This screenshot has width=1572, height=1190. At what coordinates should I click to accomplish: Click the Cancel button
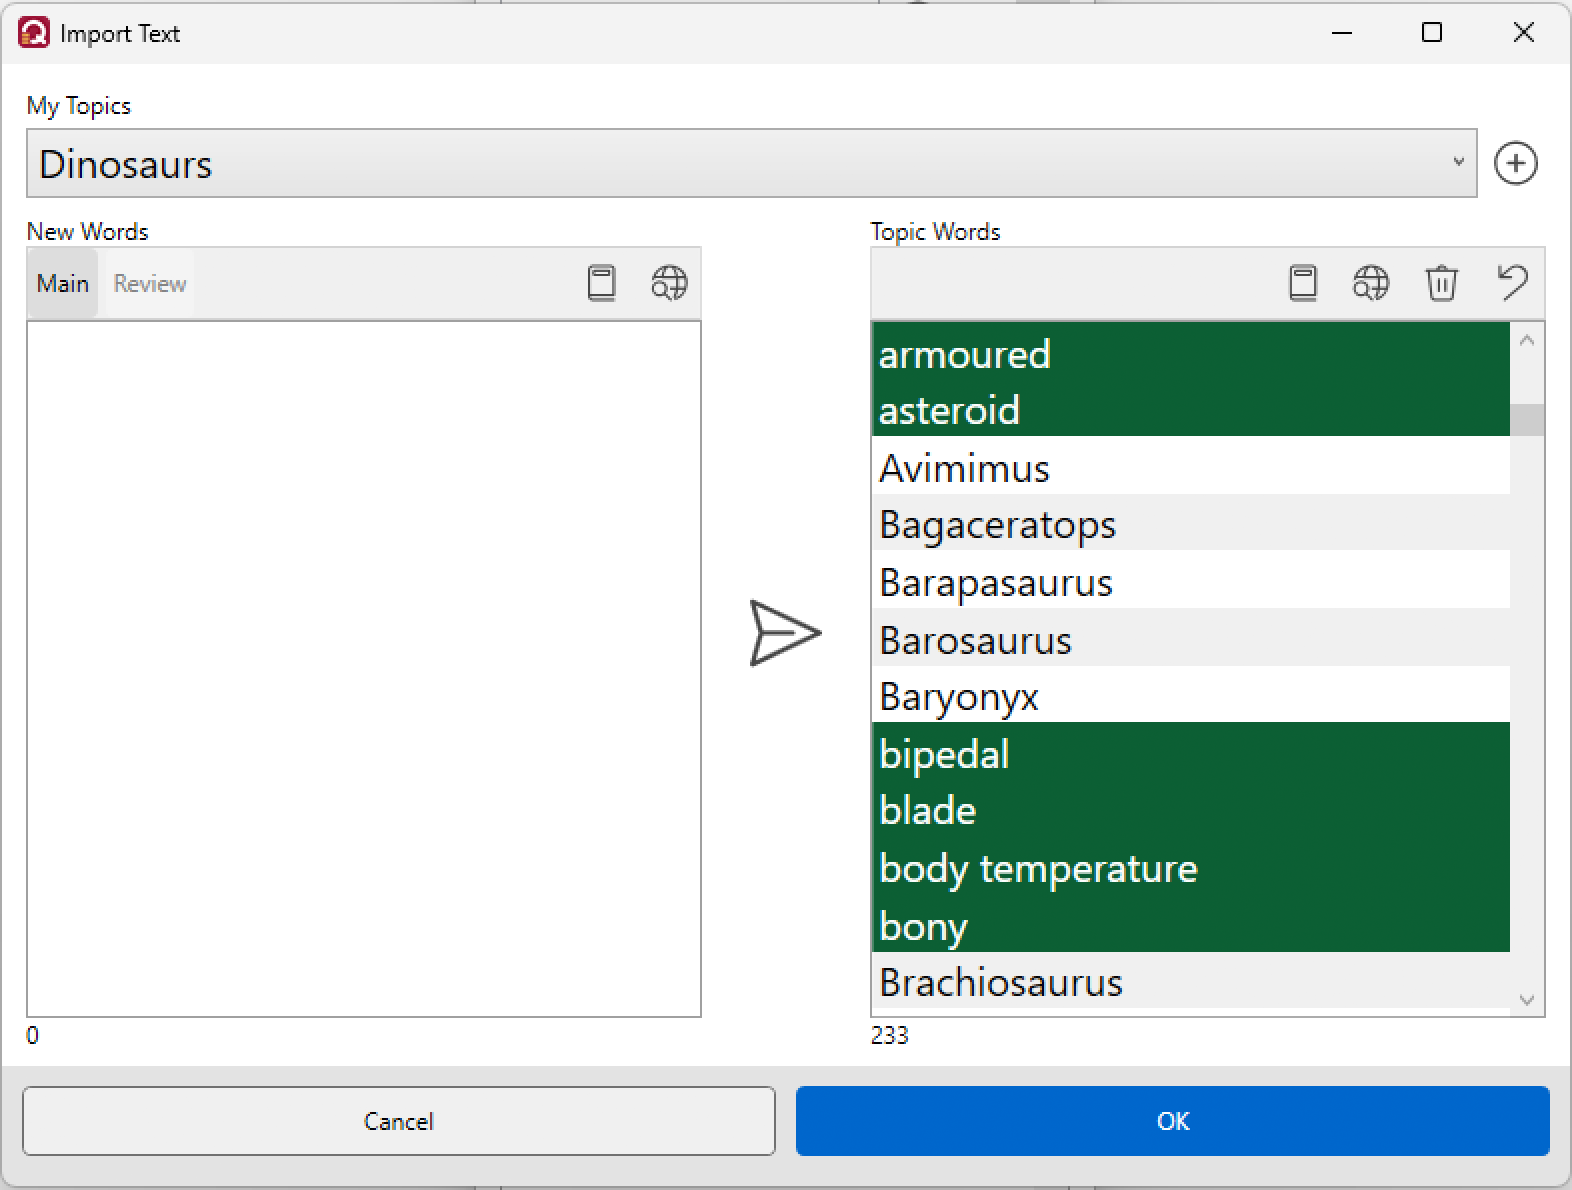tap(399, 1121)
